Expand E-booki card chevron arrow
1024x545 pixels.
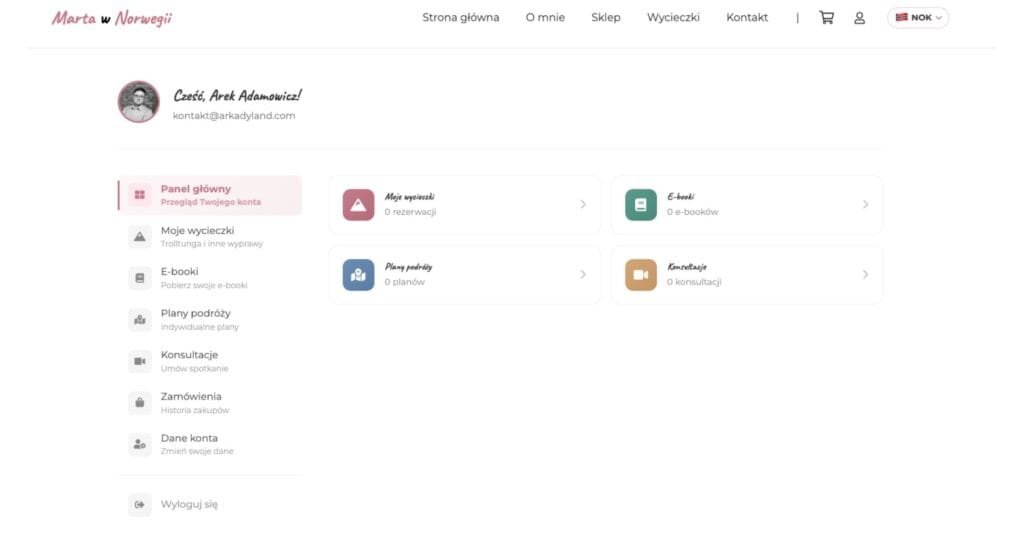pyautogui.click(x=865, y=205)
